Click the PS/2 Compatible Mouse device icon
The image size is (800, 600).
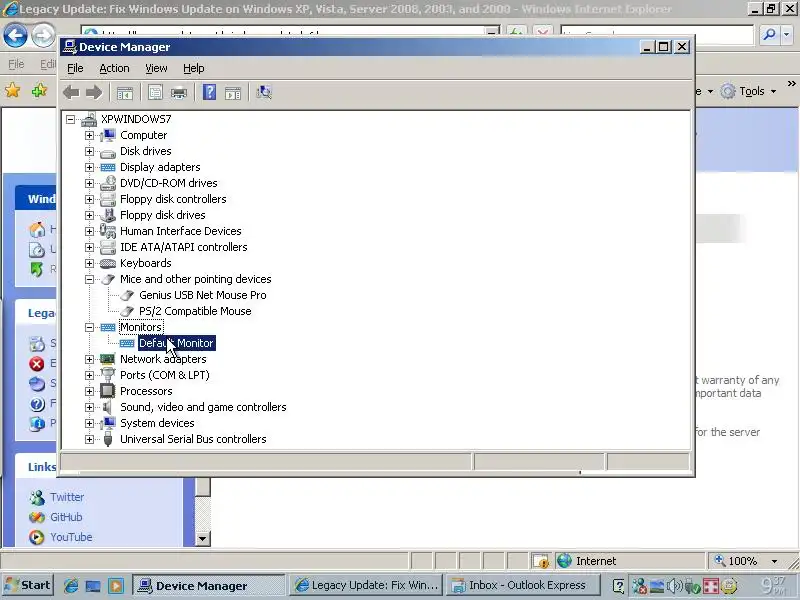tap(127, 311)
